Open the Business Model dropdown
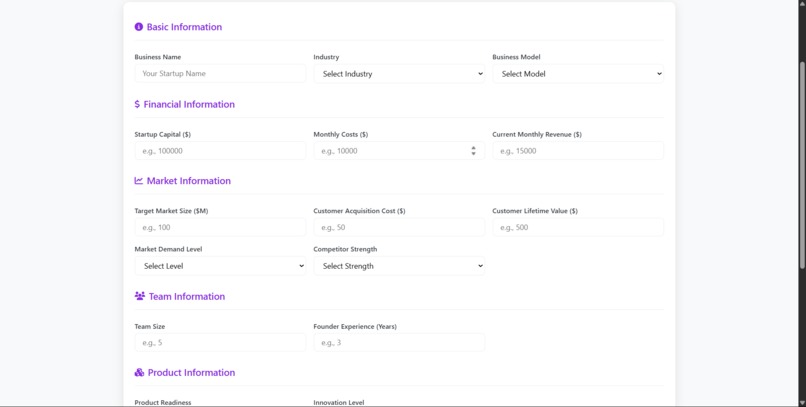 578,73
